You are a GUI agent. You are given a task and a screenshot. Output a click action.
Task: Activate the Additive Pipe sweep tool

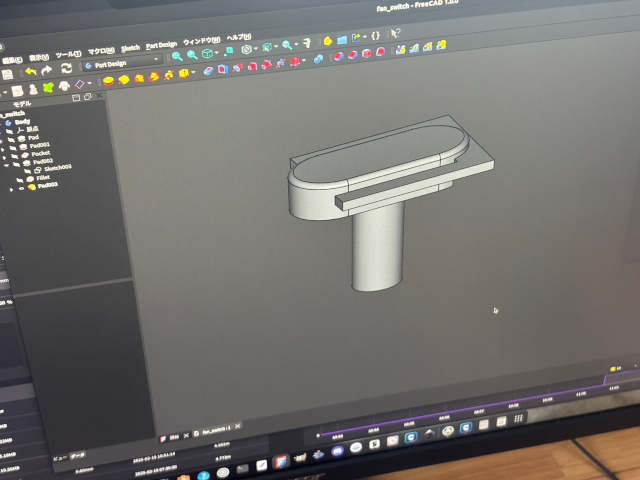coord(154,76)
